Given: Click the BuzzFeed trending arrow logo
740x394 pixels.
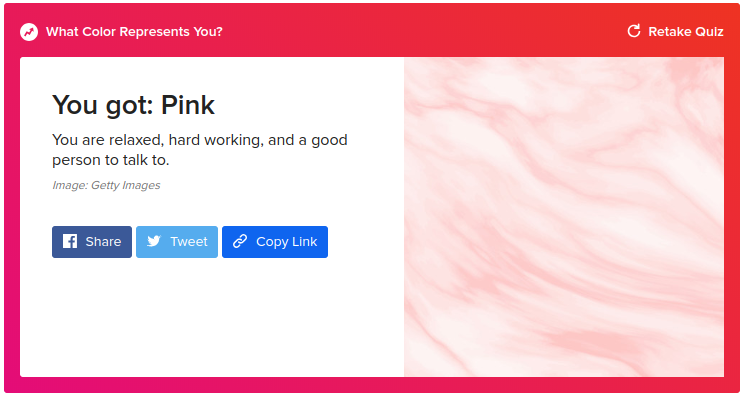Looking at the screenshot, I should (x=29, y=32).
